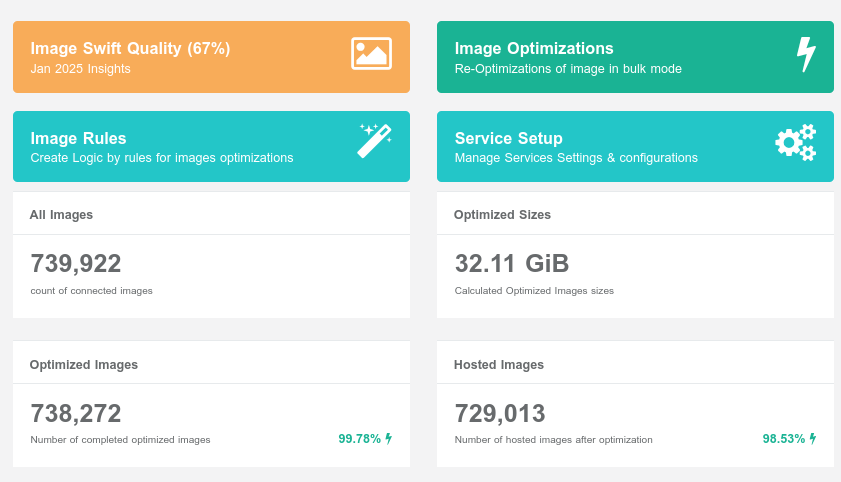841x482 pixels.
Task: Click the picture icon on Image Swift Quality
Action: click(x=371, y=54)
